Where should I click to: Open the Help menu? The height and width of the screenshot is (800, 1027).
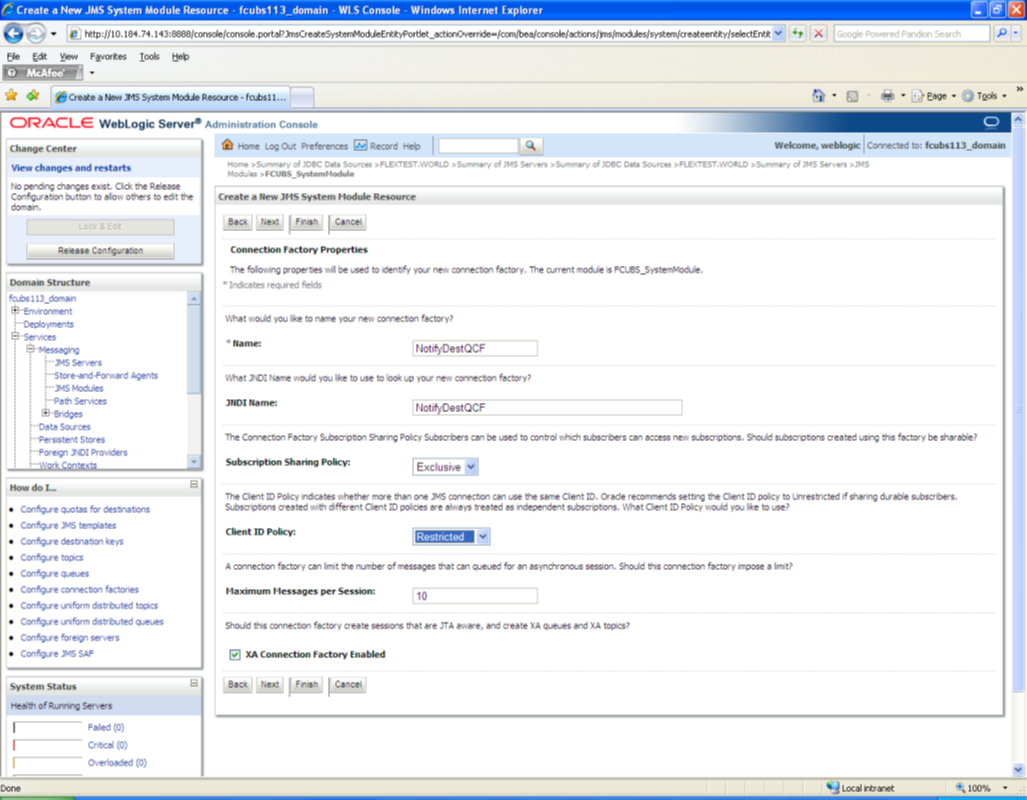point(180,56)
